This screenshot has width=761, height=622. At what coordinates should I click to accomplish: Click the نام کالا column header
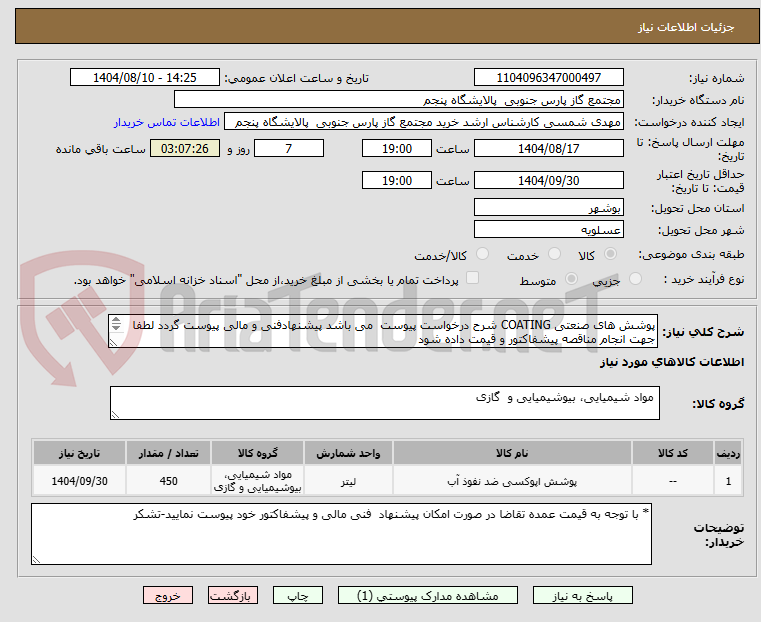(512, 453)
